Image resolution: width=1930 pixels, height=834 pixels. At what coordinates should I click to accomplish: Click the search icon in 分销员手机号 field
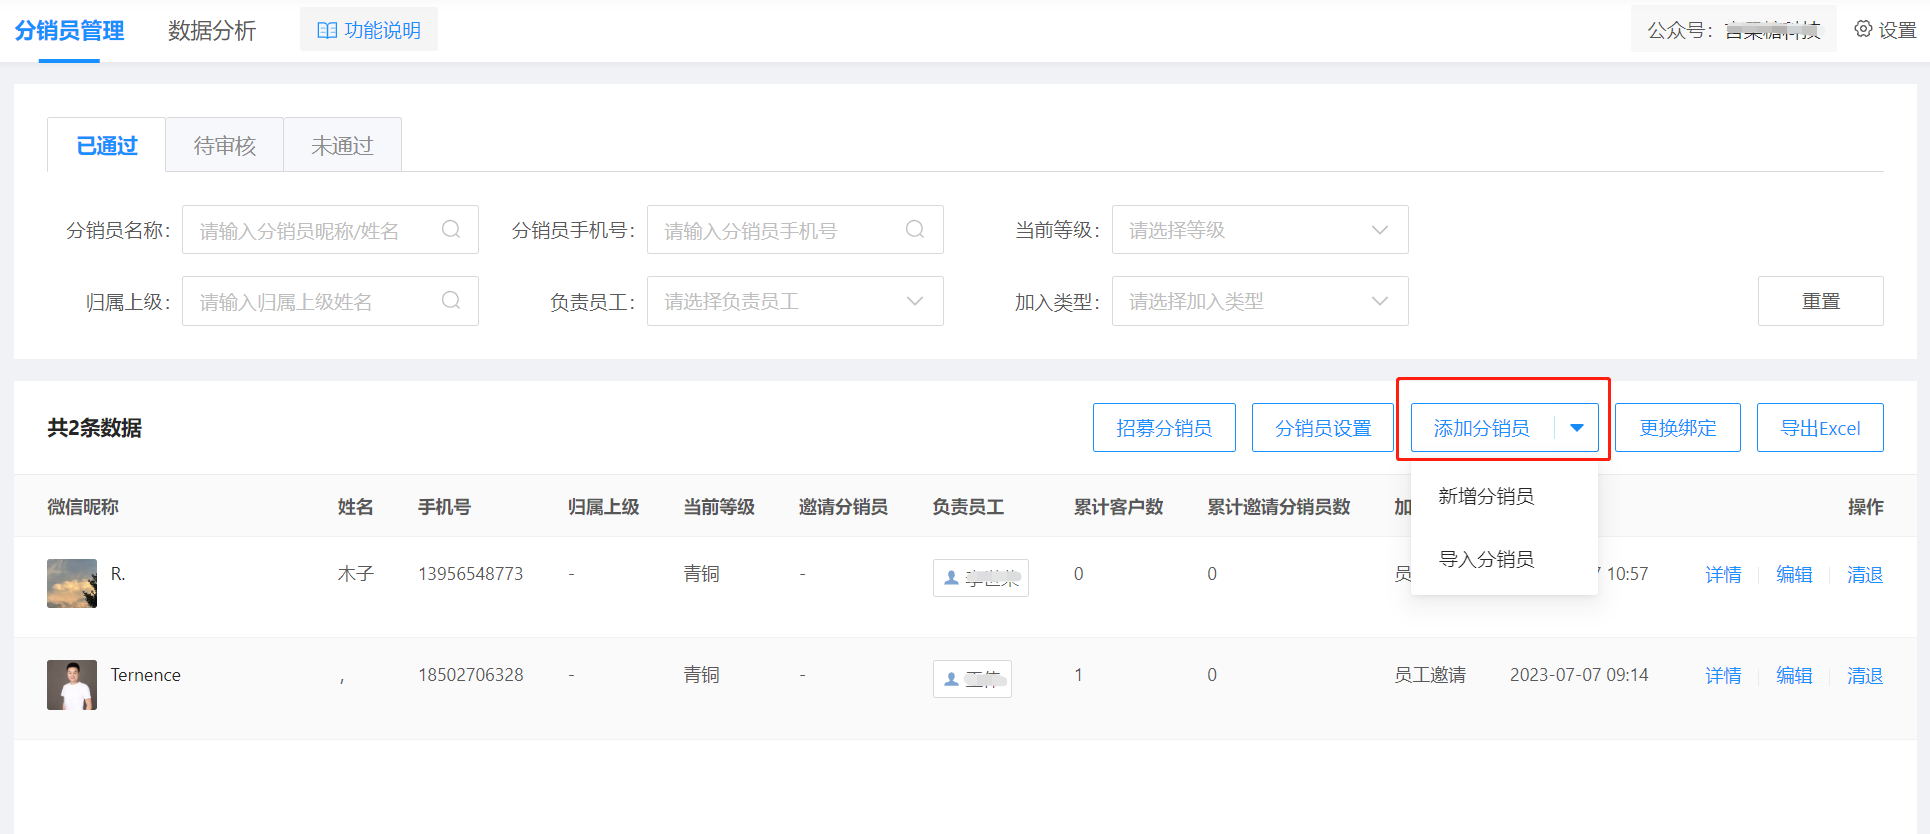[915, 230]
